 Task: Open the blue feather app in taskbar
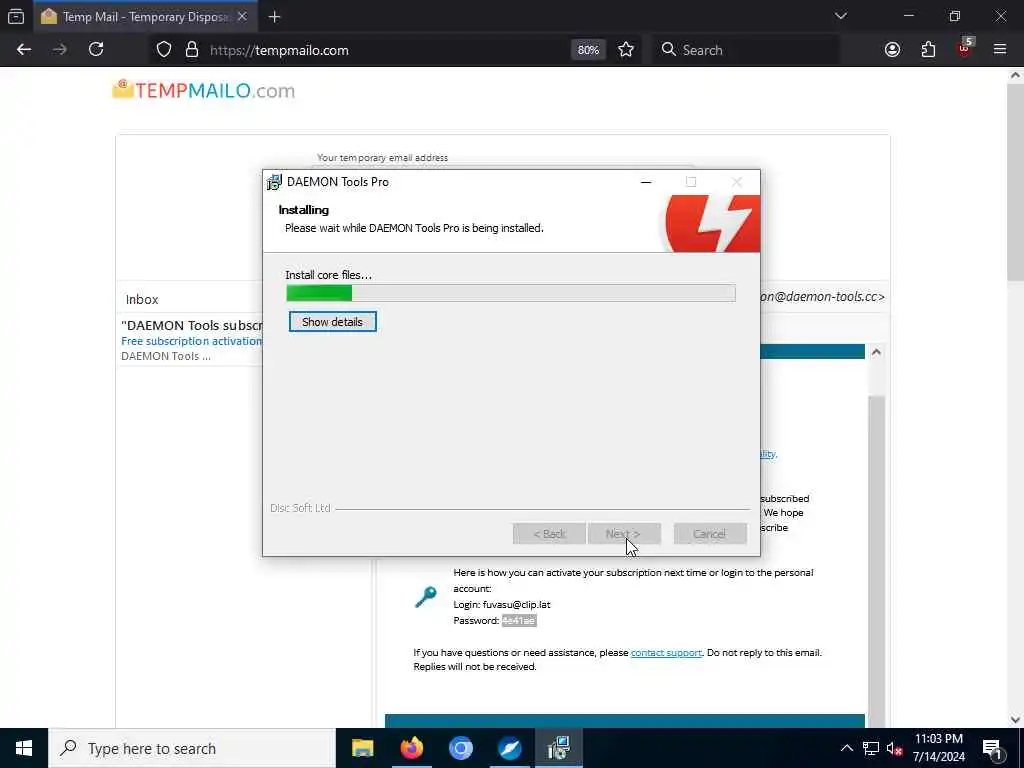pos(509,748)
